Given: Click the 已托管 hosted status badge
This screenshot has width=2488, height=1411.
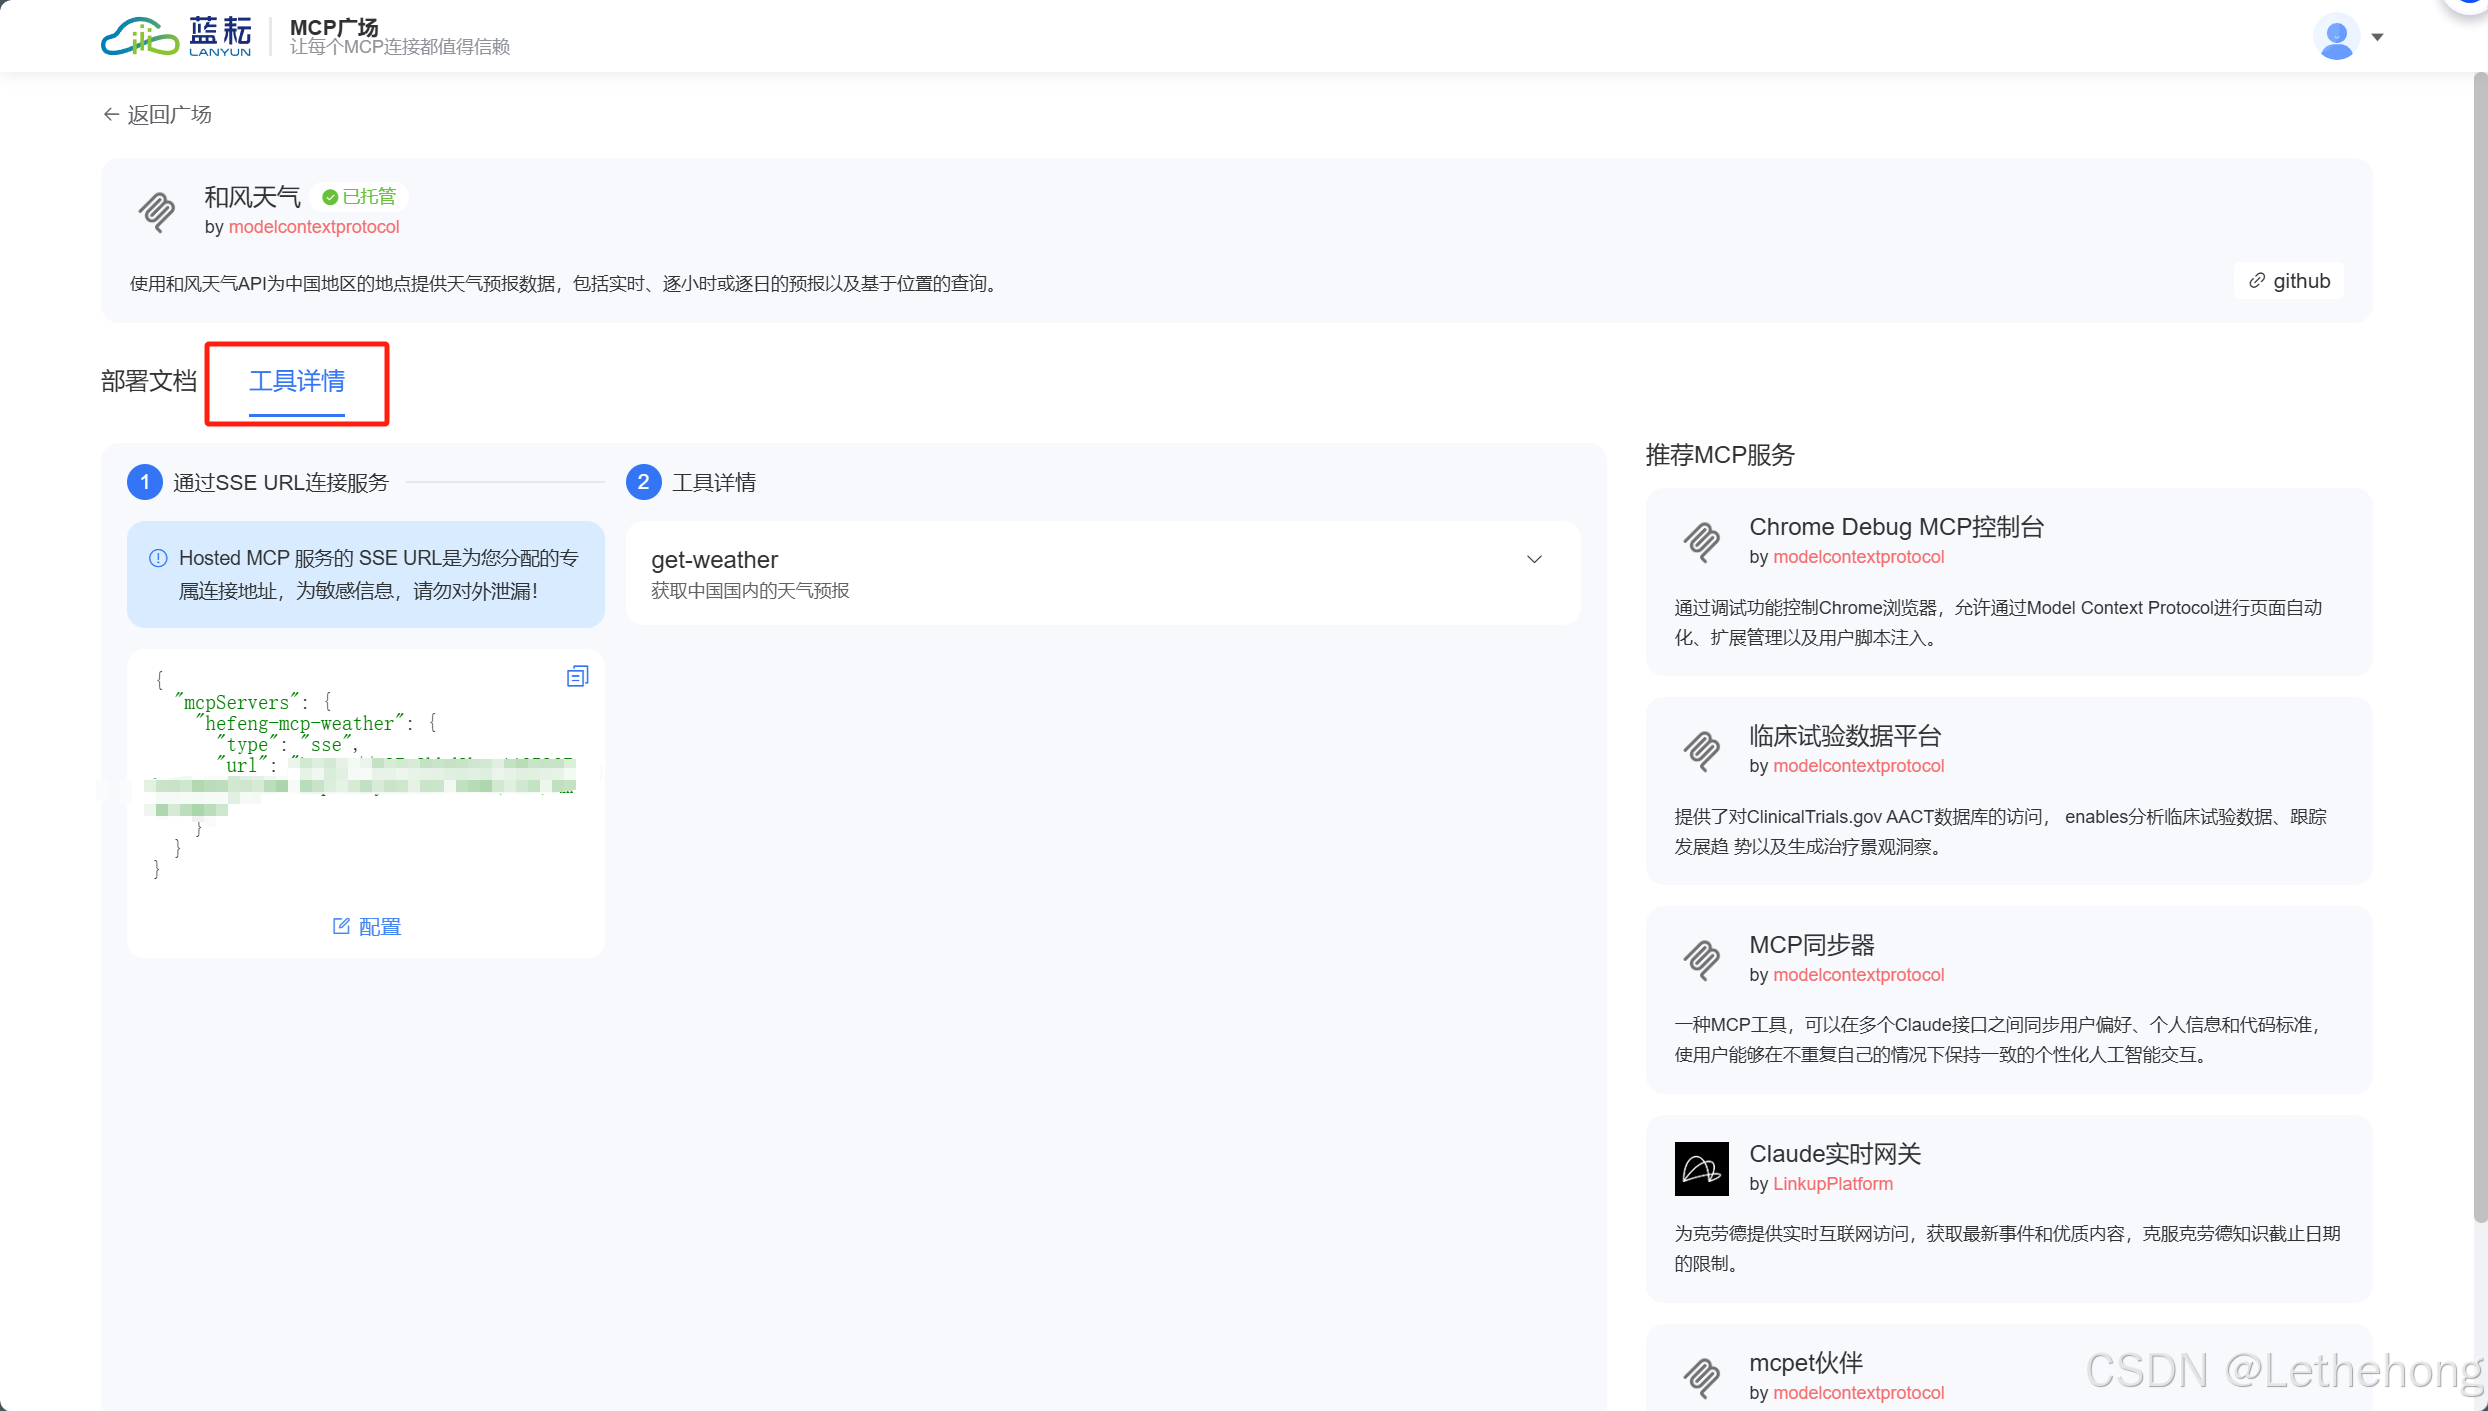Looking at the screenshot, I should [359, 197].
